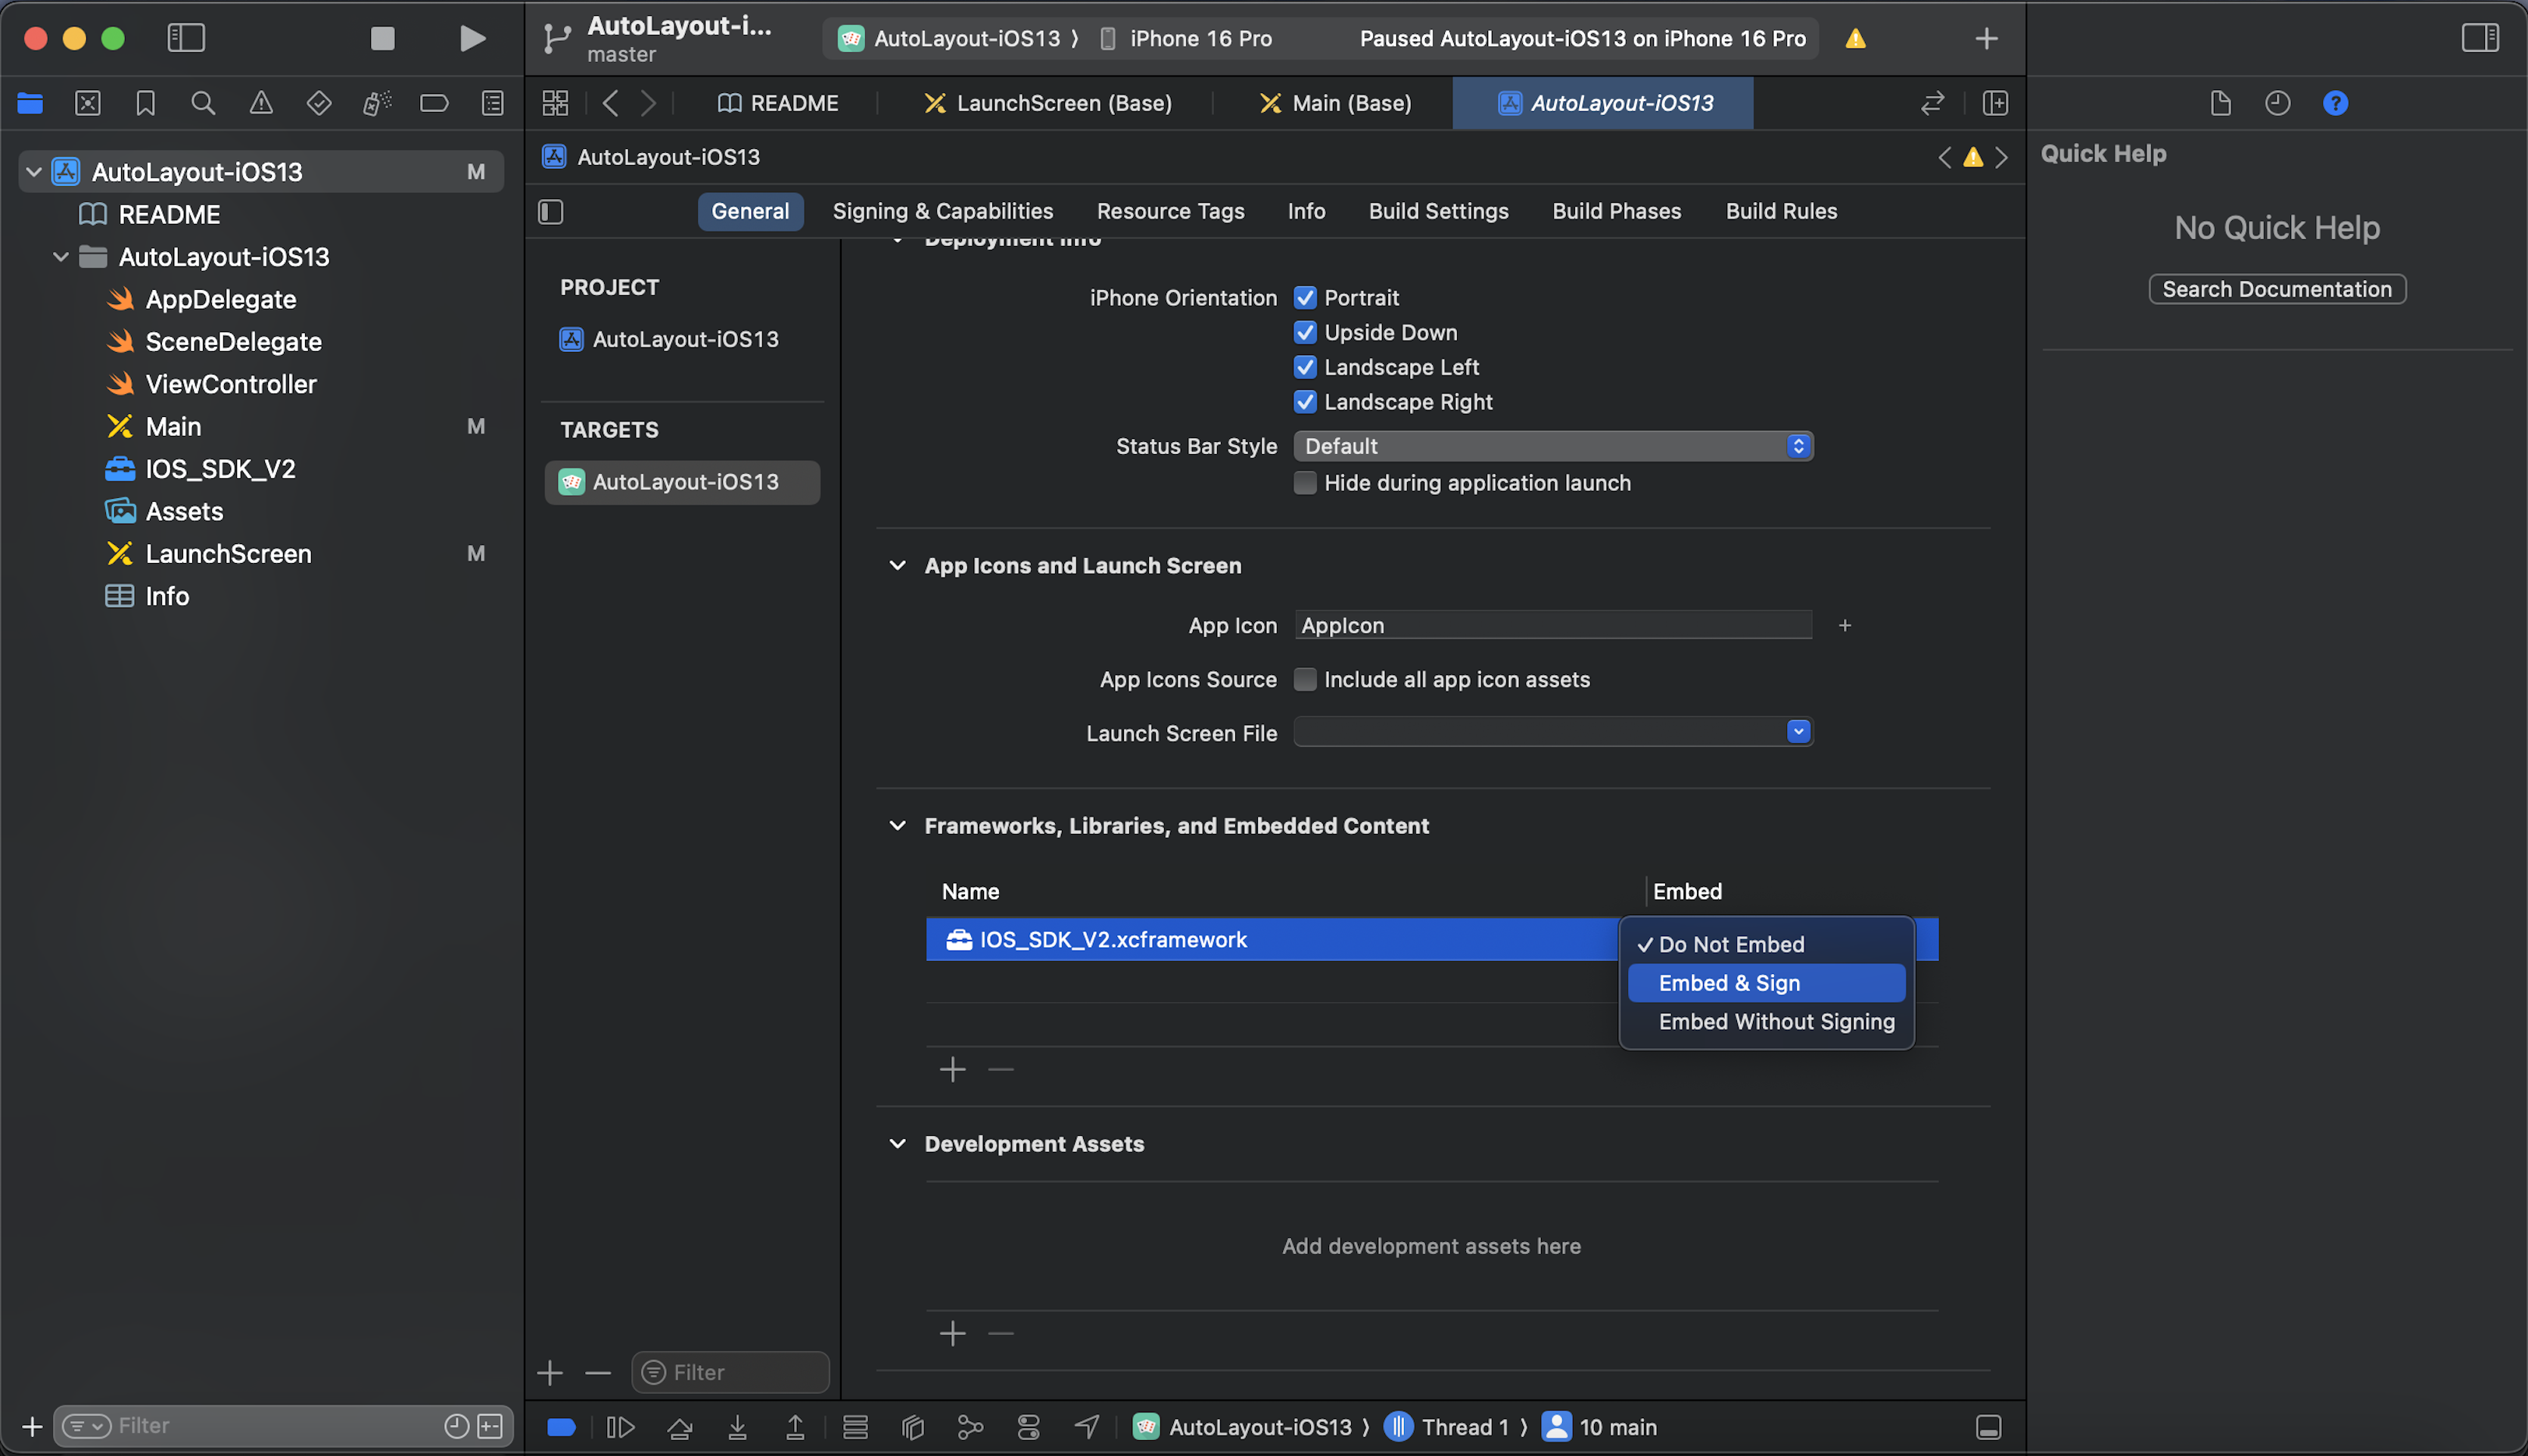
Task: Hide the project and targets list
Action: [551, 211]
